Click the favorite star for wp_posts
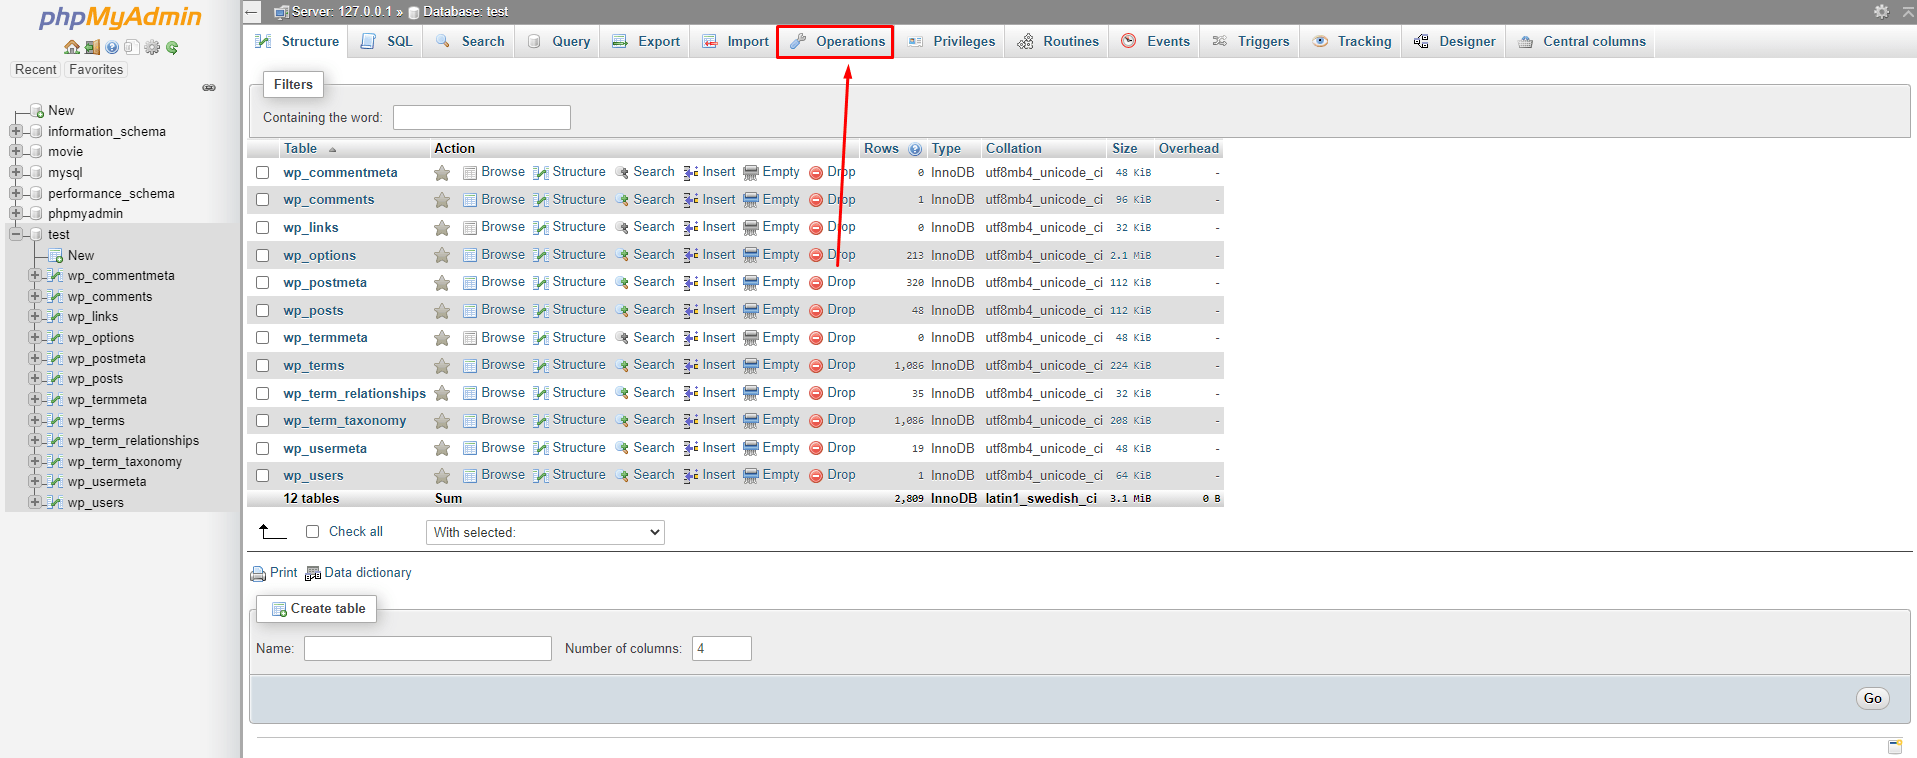 (441, 311)
